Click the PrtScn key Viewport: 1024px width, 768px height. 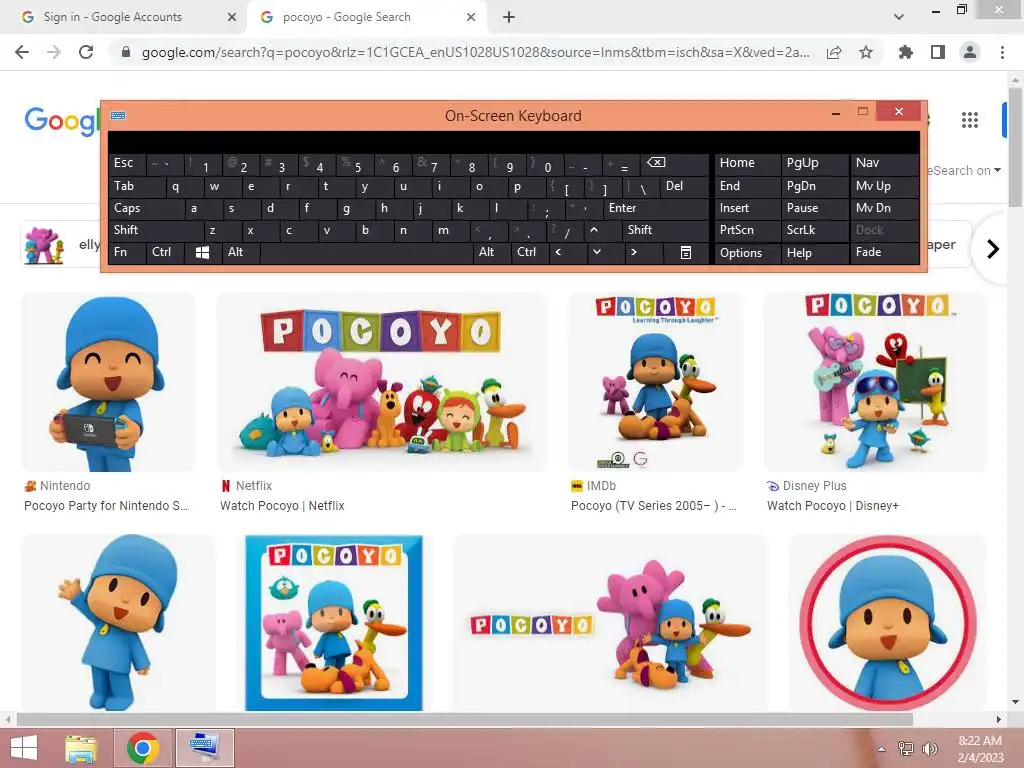click(748, 230)
